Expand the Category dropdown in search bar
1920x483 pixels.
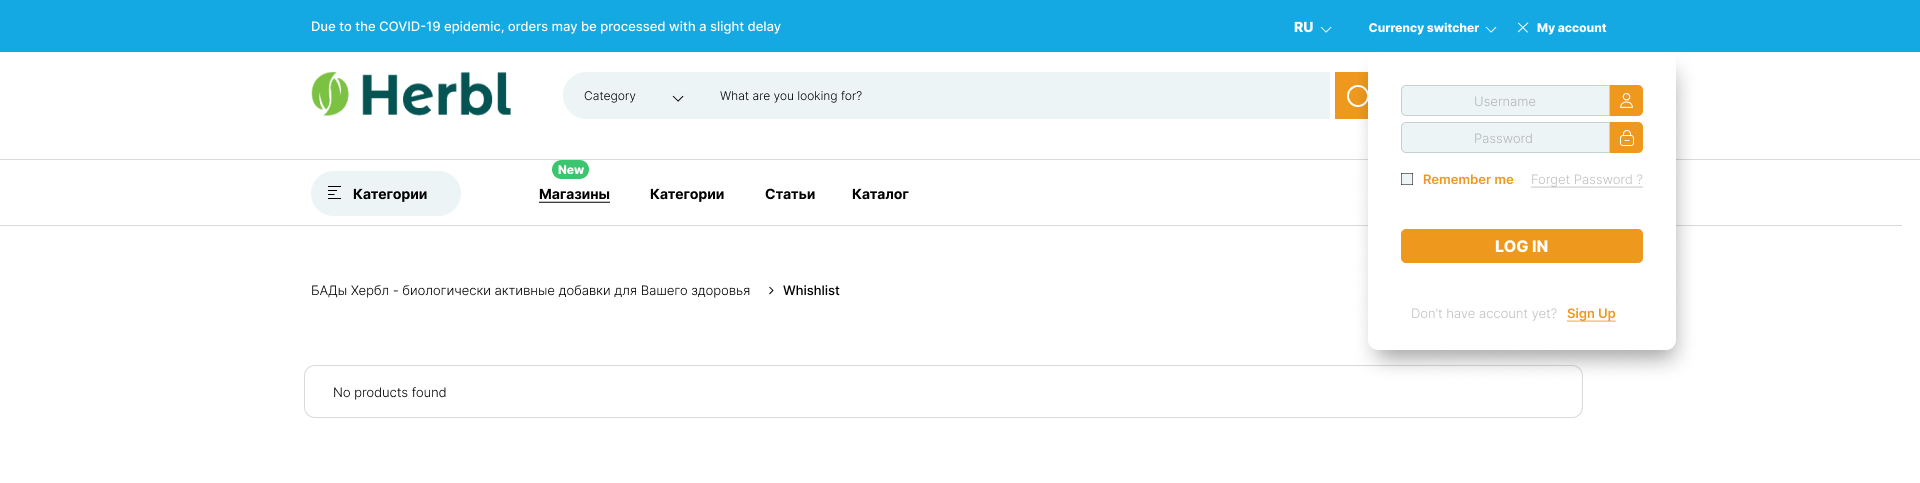click(633, 96)
